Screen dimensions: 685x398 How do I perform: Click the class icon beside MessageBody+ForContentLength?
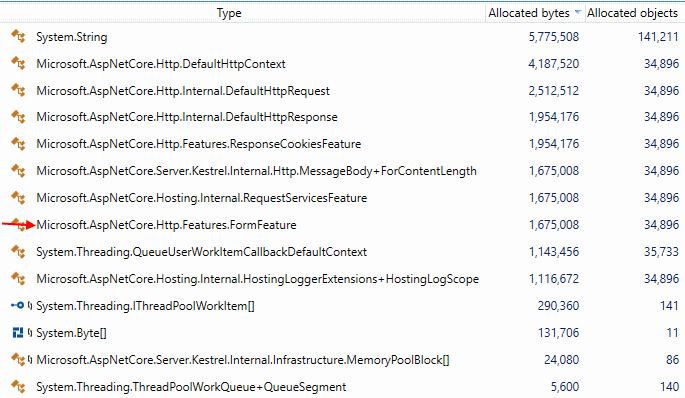click(x=18, y=171)
